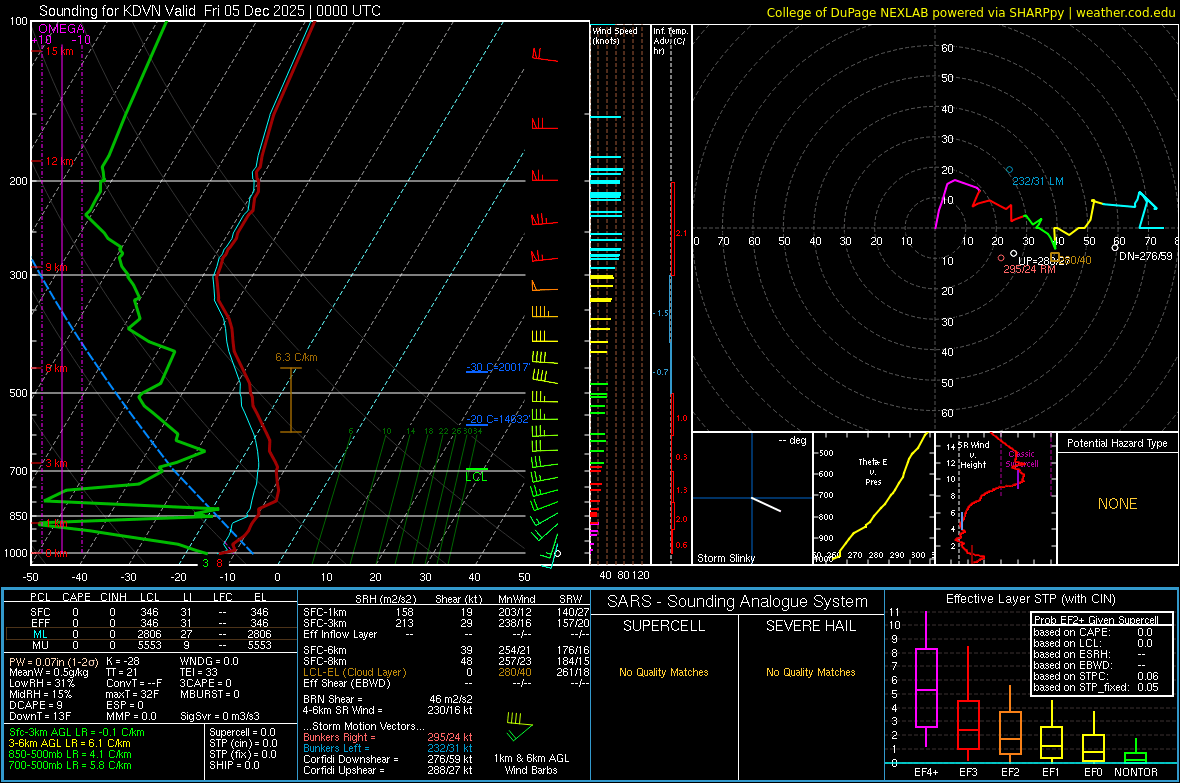Click the SigSvr = 0 m3/s3 value
The image size is (1180, 783).
[220, 717]
